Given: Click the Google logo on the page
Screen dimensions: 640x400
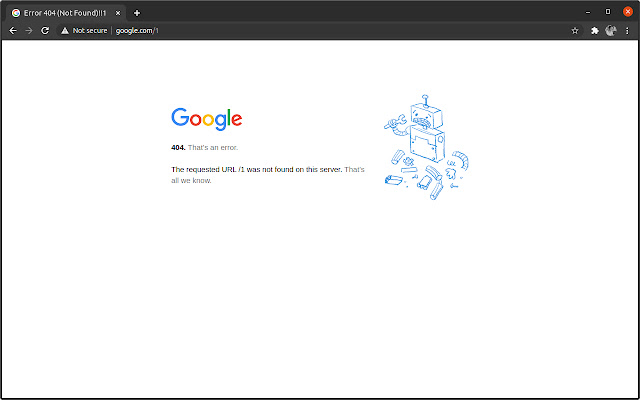Looking at the screenshot, I should pos(207,119).
